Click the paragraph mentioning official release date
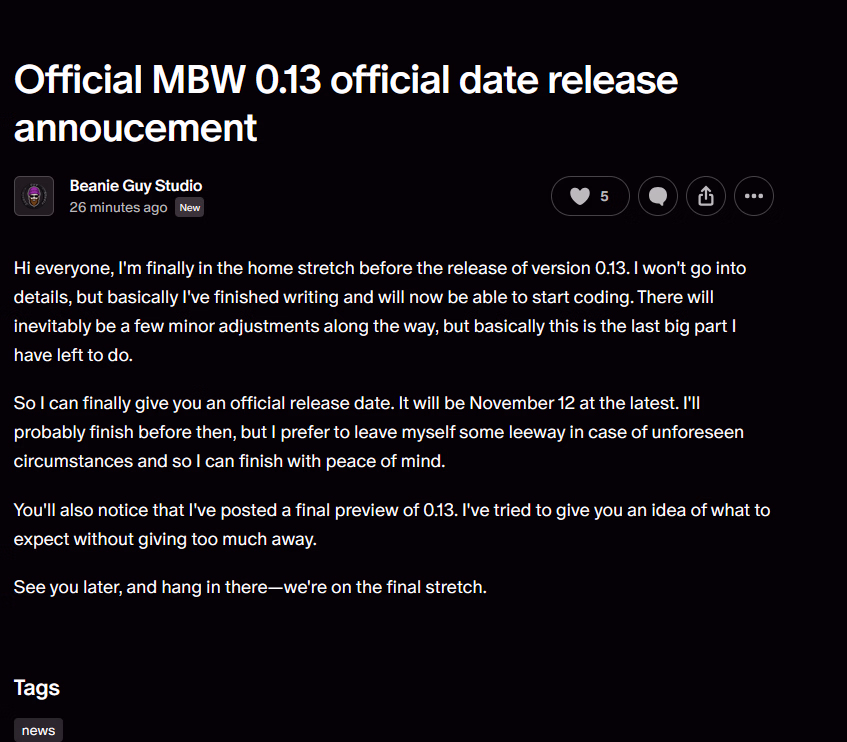Image resolution: width=847 pixels, height=742 pixels. point(380,432)
